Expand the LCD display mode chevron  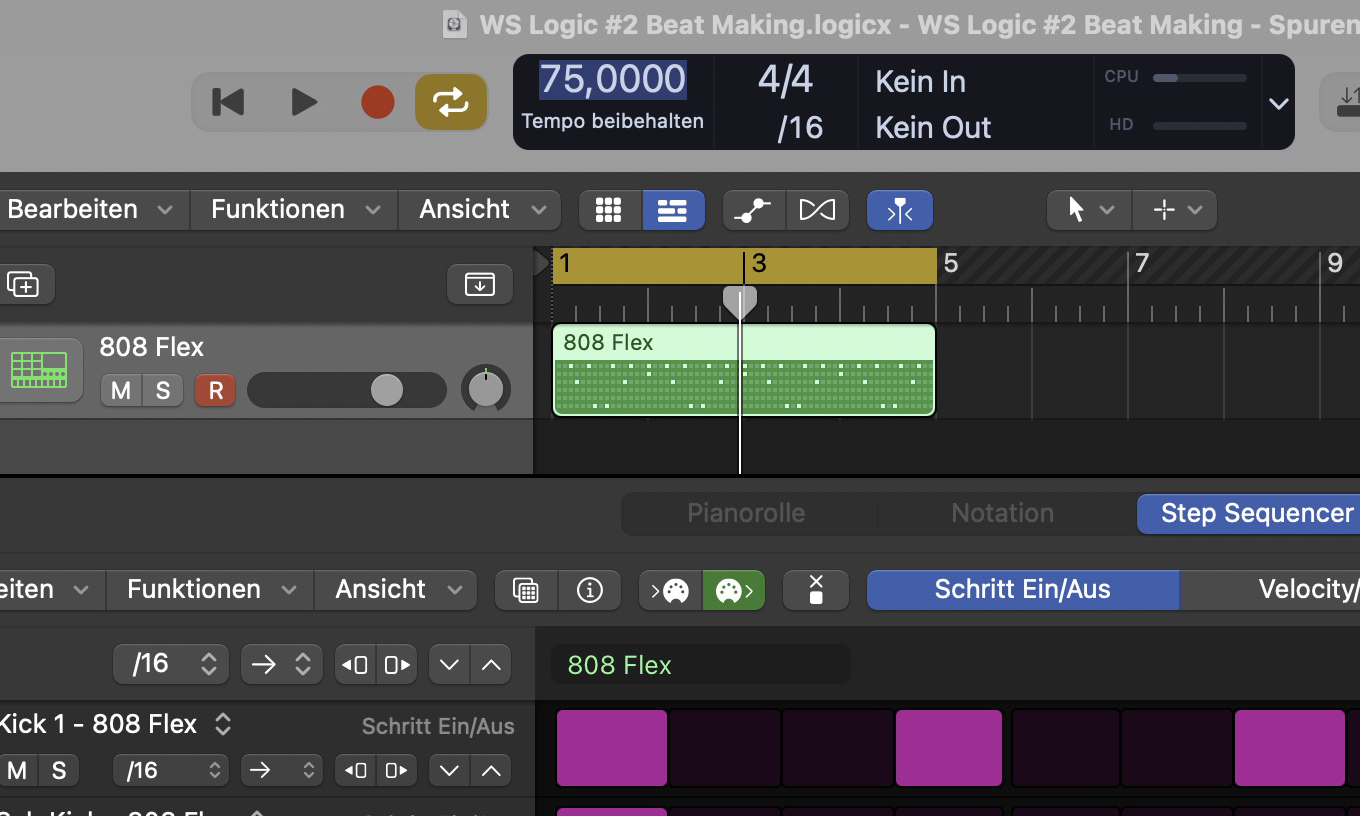coord(1278,103)
